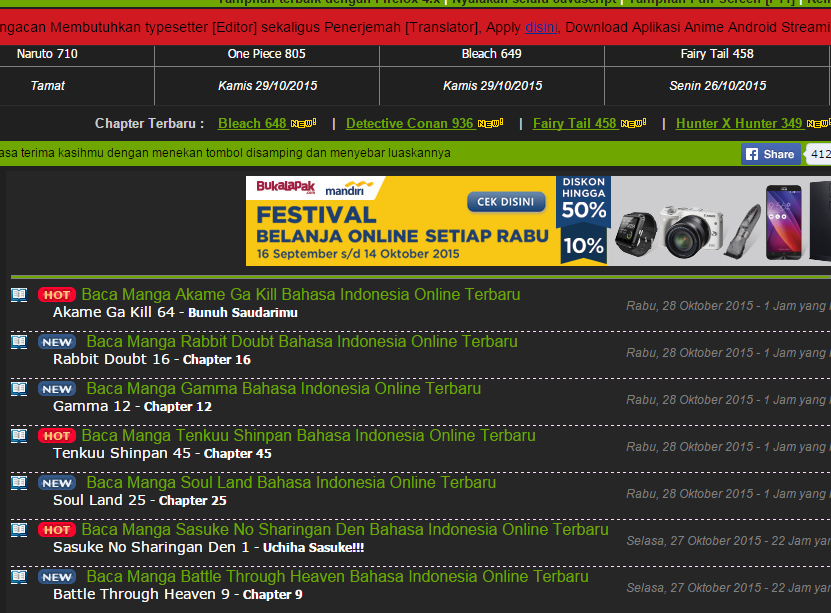
Task: Click the 'Chapter Terbaru :' label
Action: [x=149, y=123]
